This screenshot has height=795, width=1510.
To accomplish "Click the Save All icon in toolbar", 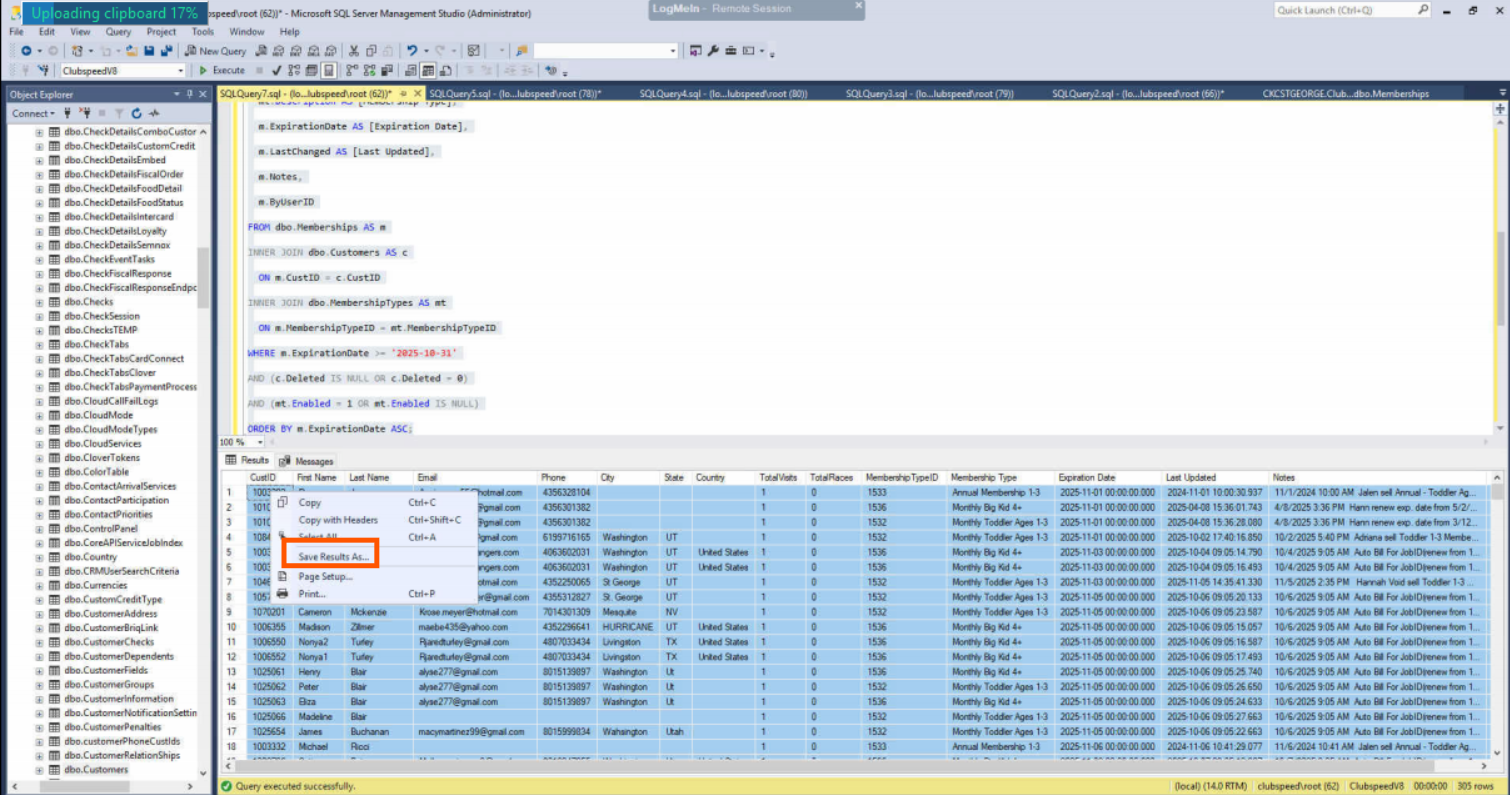I will (165, 51).
